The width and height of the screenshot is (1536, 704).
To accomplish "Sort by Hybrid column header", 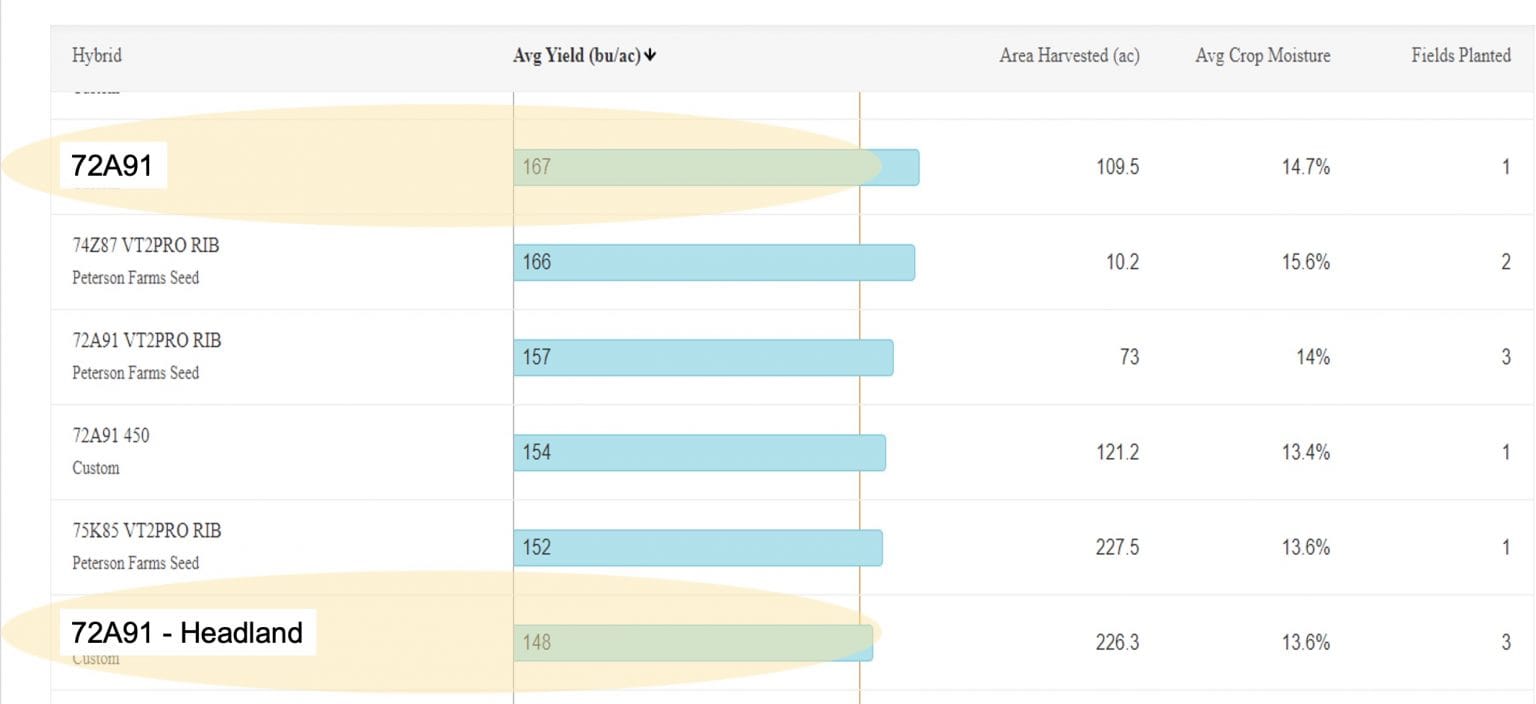I will pos(96,56).
